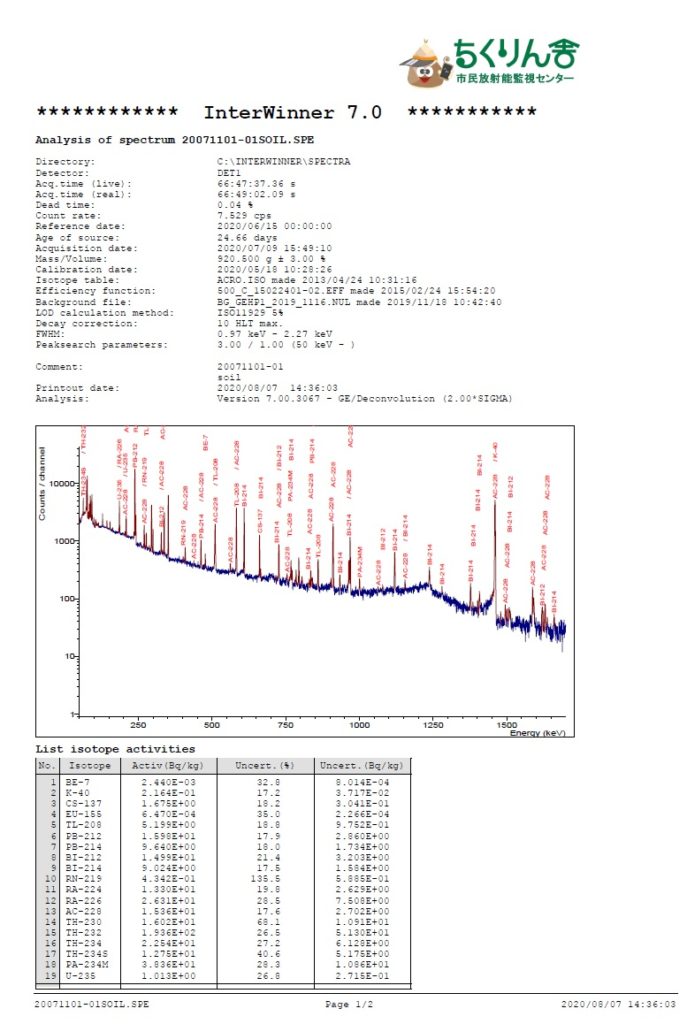The width and height of the screenshot is (687, 1024).
Task: Click the 'List isotope activities' heading
Action: pyautogui.click(x=115, y=748)
